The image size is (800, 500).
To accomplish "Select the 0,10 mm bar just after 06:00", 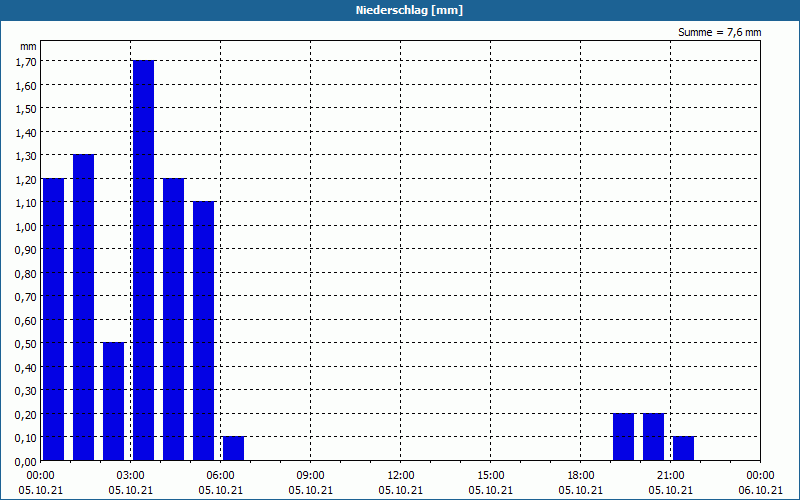I will click(234, 448).
